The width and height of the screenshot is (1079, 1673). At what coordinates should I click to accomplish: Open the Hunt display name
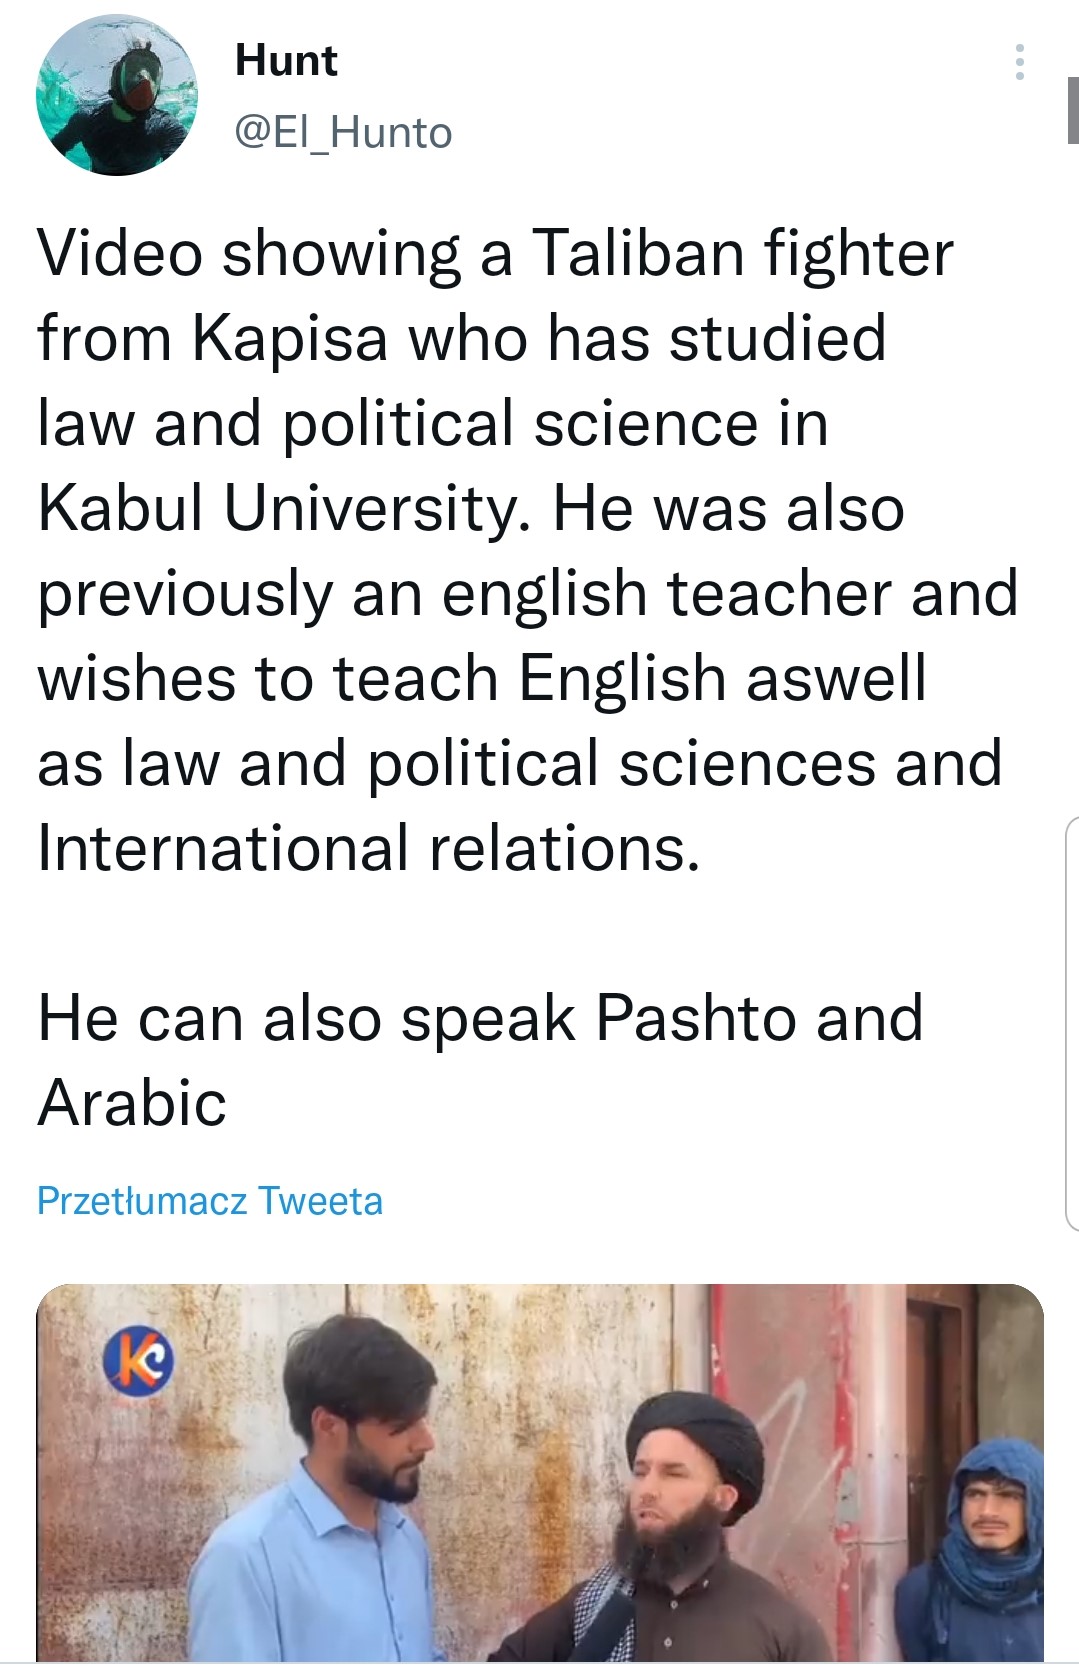[x=286, y=61]
